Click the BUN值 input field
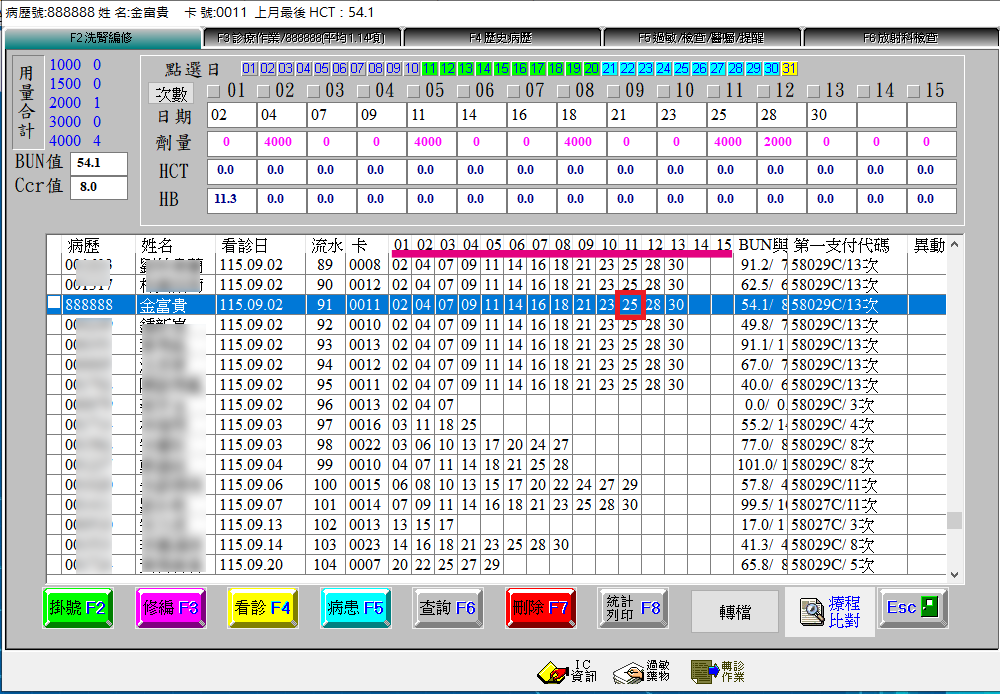The width and height of the screenshot is (1000, 694). coord(98,163)
